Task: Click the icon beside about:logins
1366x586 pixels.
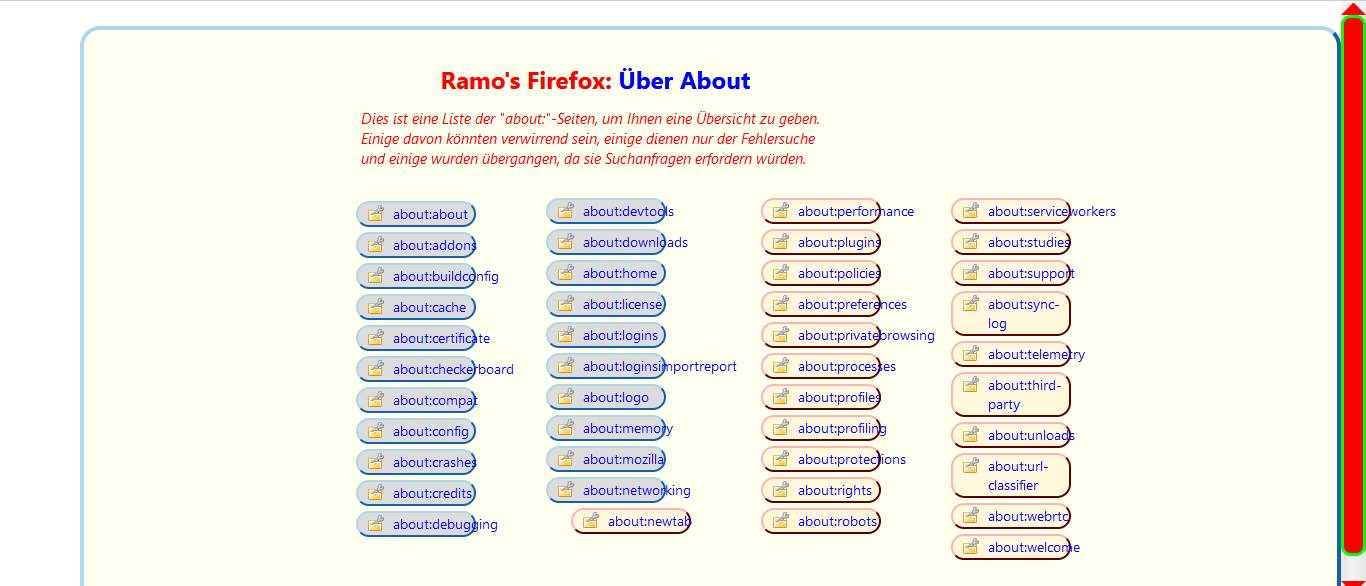Action: [x=565, y=335]
